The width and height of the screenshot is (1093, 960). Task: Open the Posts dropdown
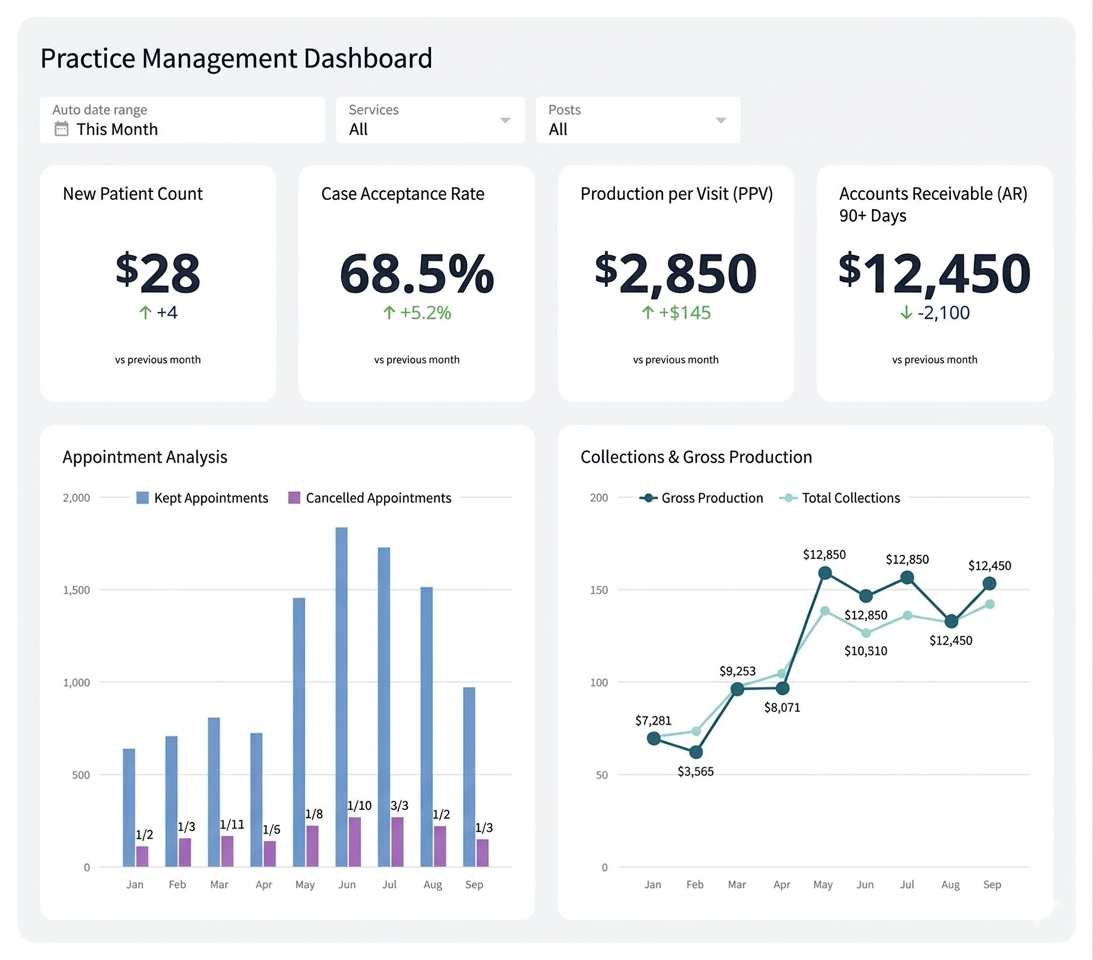coord(637,120)
